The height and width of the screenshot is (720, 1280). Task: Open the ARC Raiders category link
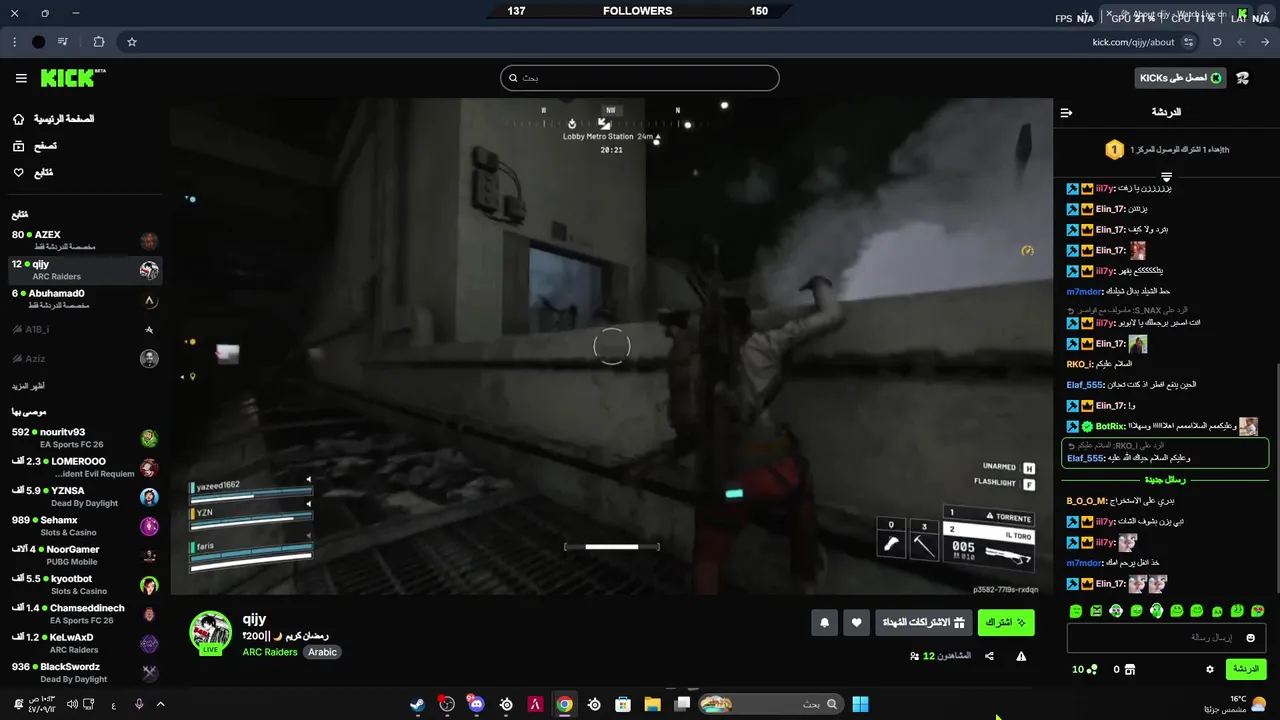tap(270, 652)
